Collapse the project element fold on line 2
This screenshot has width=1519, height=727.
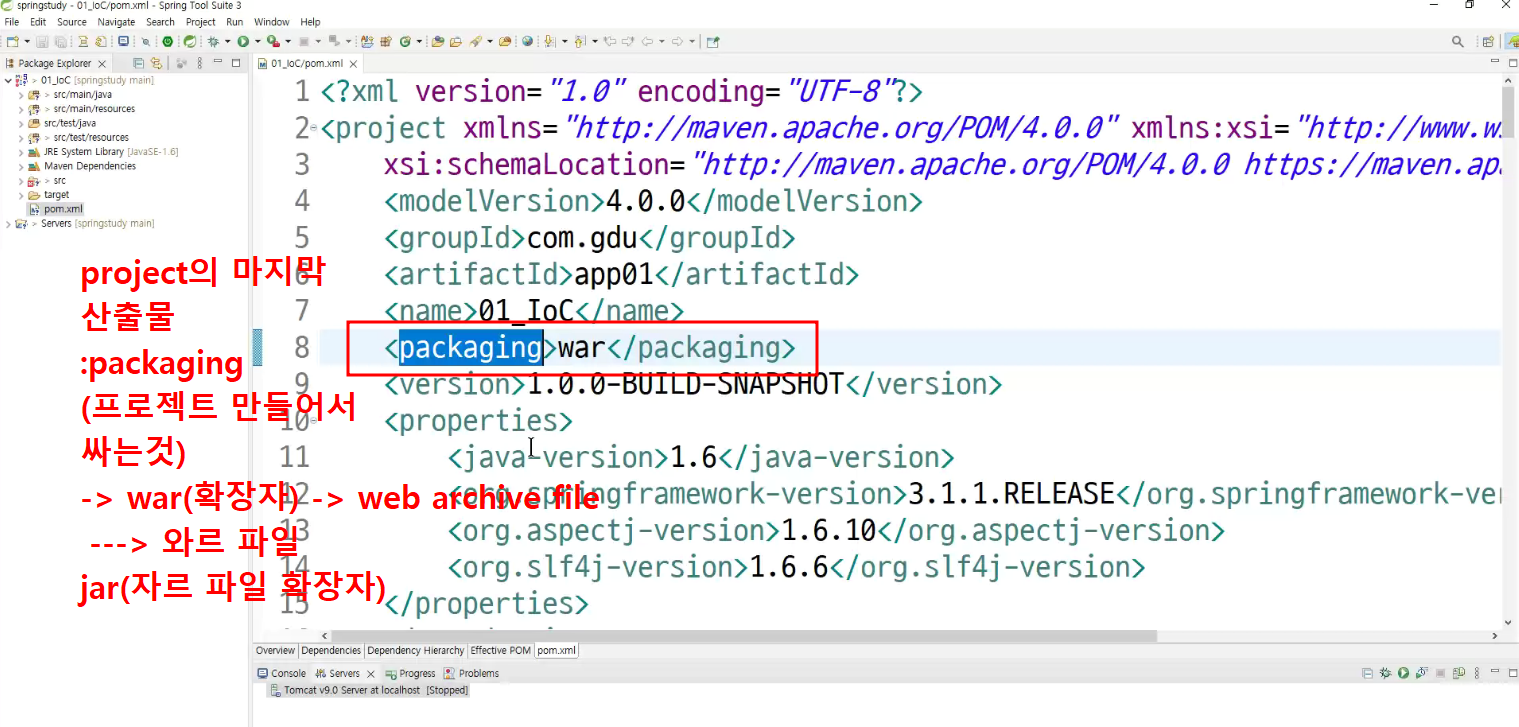(x=313, y=129)
